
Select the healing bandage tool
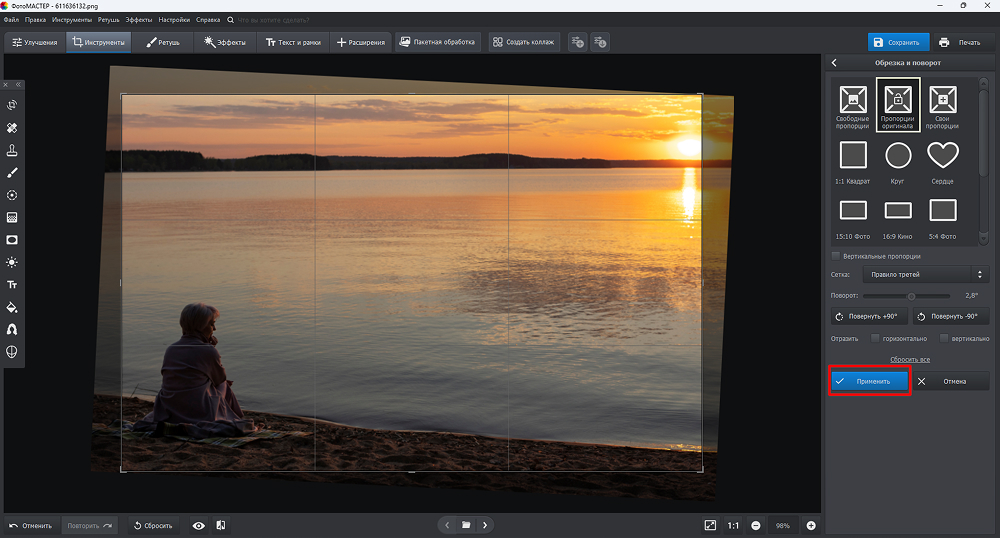tap(11, 127)
